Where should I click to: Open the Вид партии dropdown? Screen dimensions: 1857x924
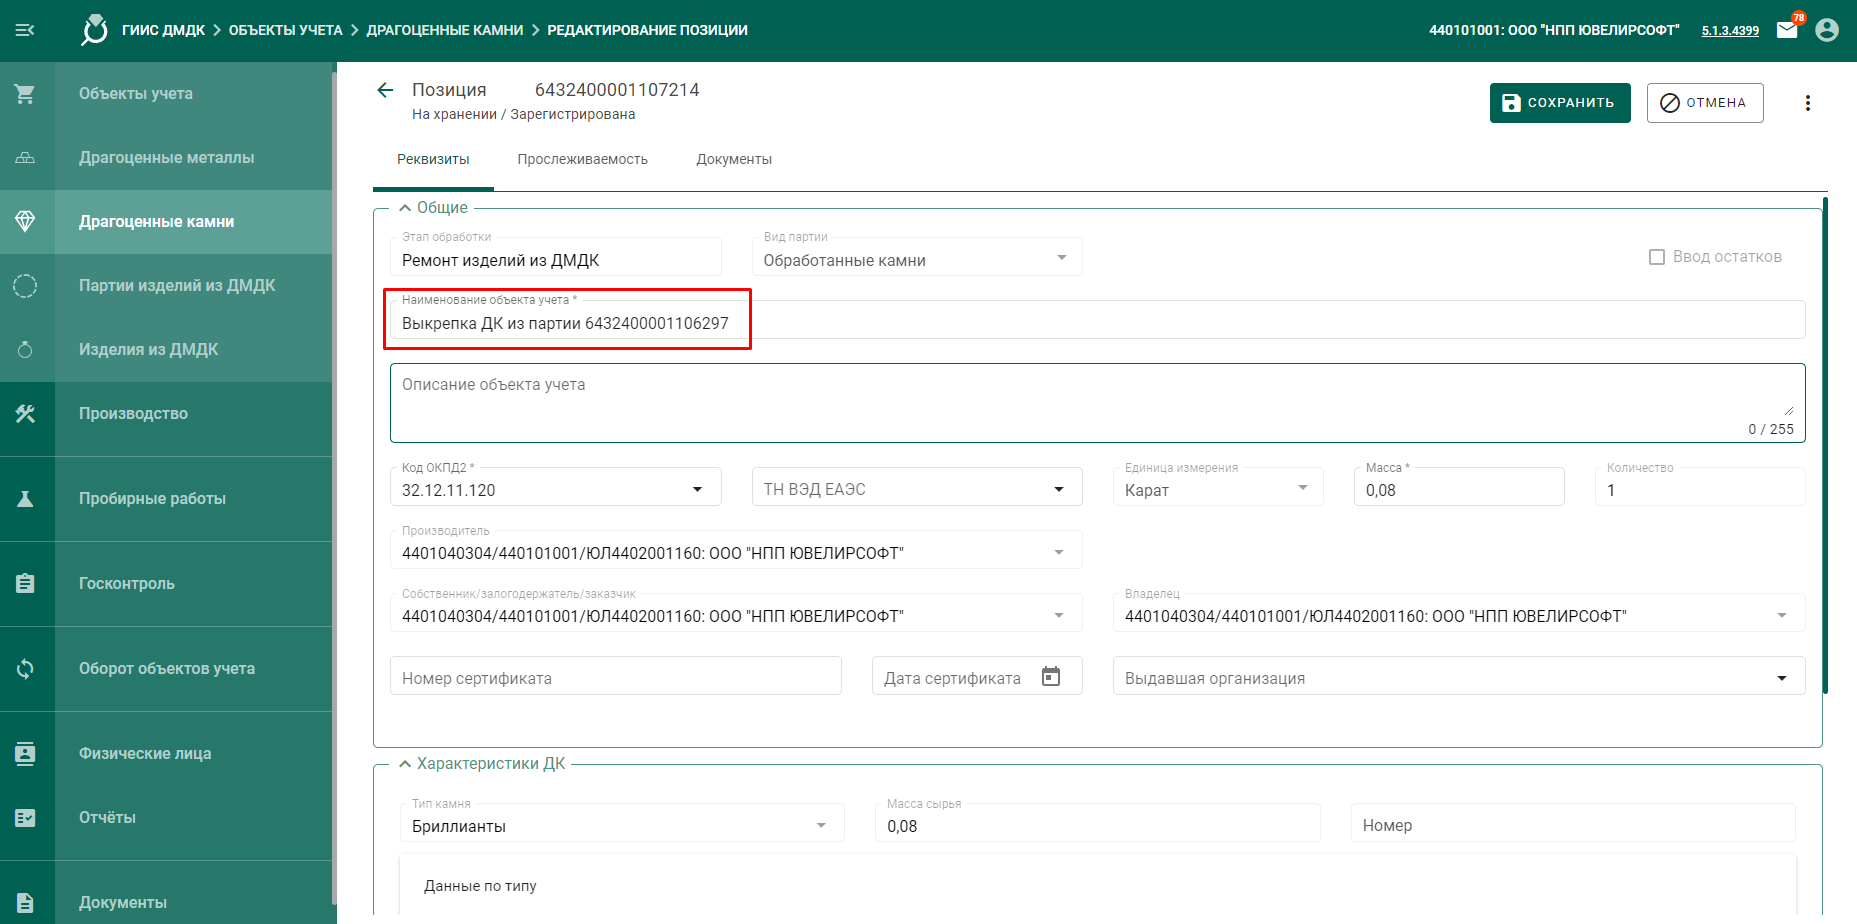coord(917,257)
